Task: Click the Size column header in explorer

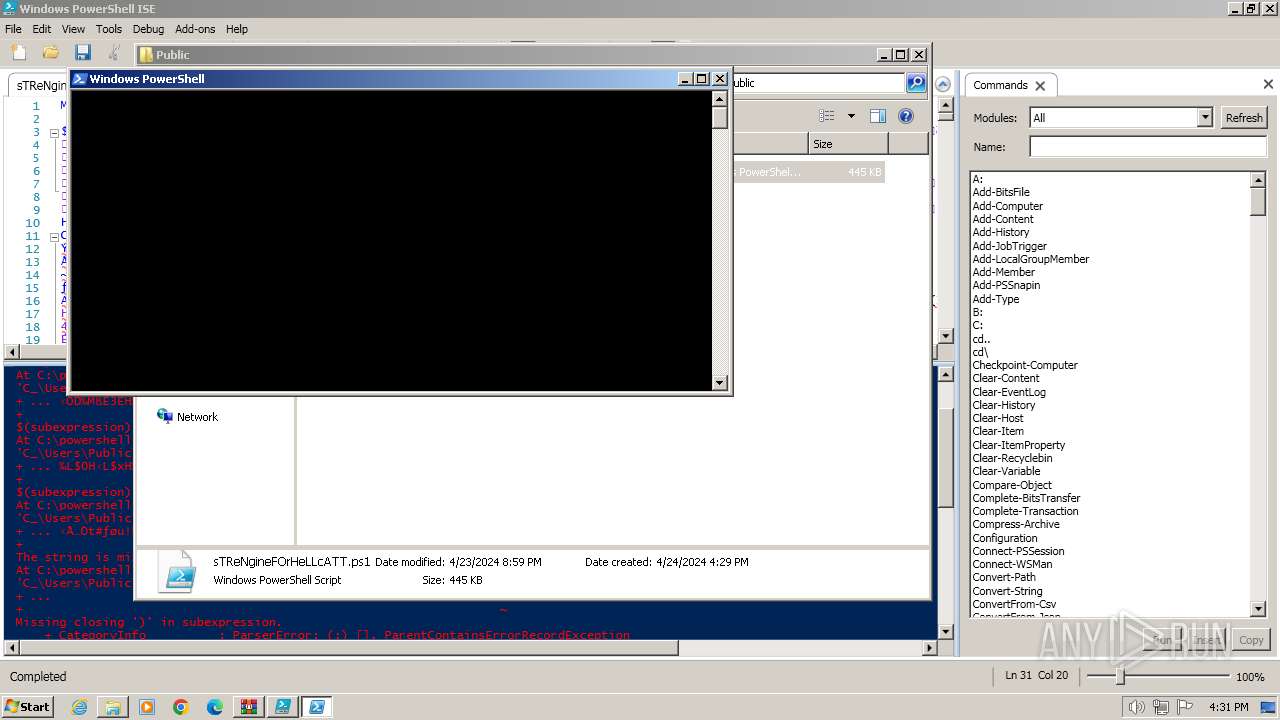Action: pyautogui.click(x=848, y=144)
